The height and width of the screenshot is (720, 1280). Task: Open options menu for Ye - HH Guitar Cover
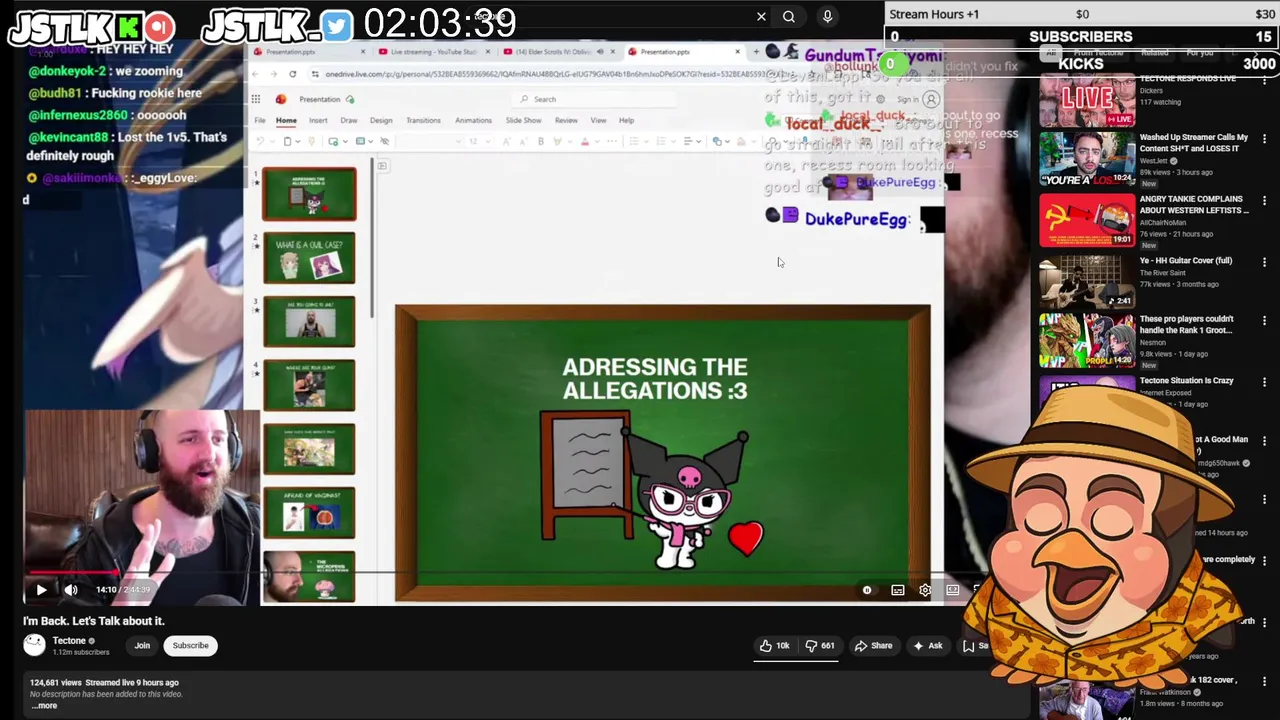tap(1264, 262)
